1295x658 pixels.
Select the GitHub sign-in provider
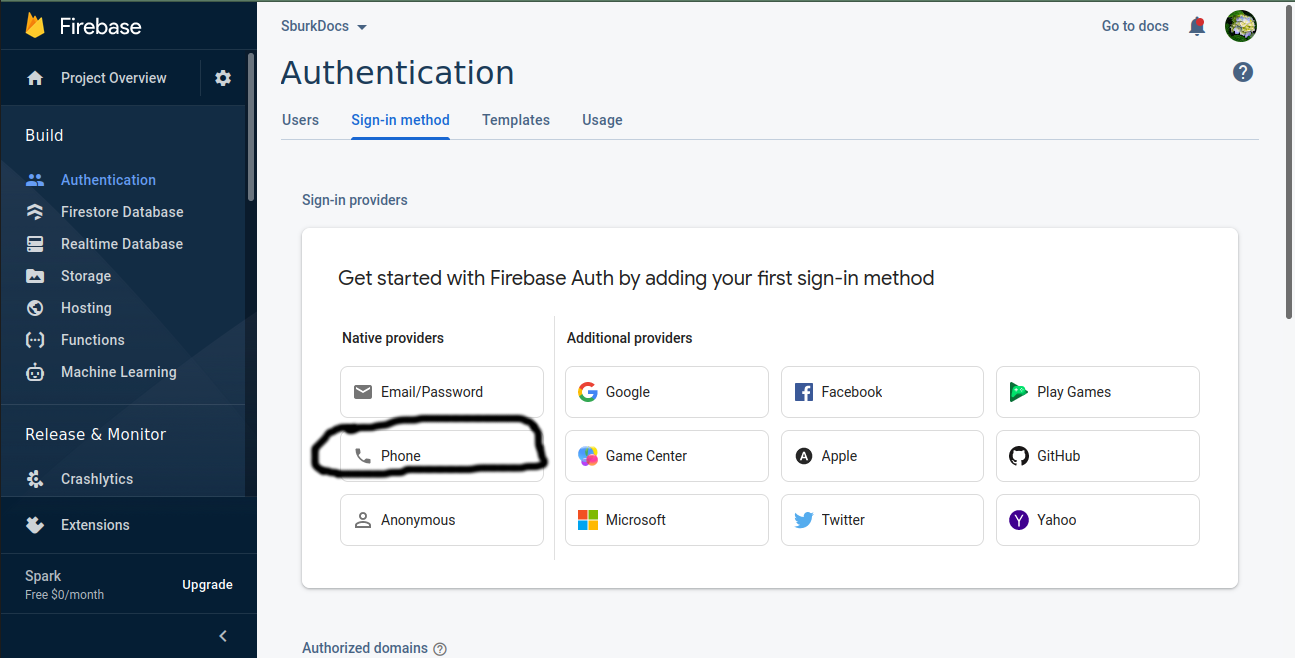[1097, 456]
